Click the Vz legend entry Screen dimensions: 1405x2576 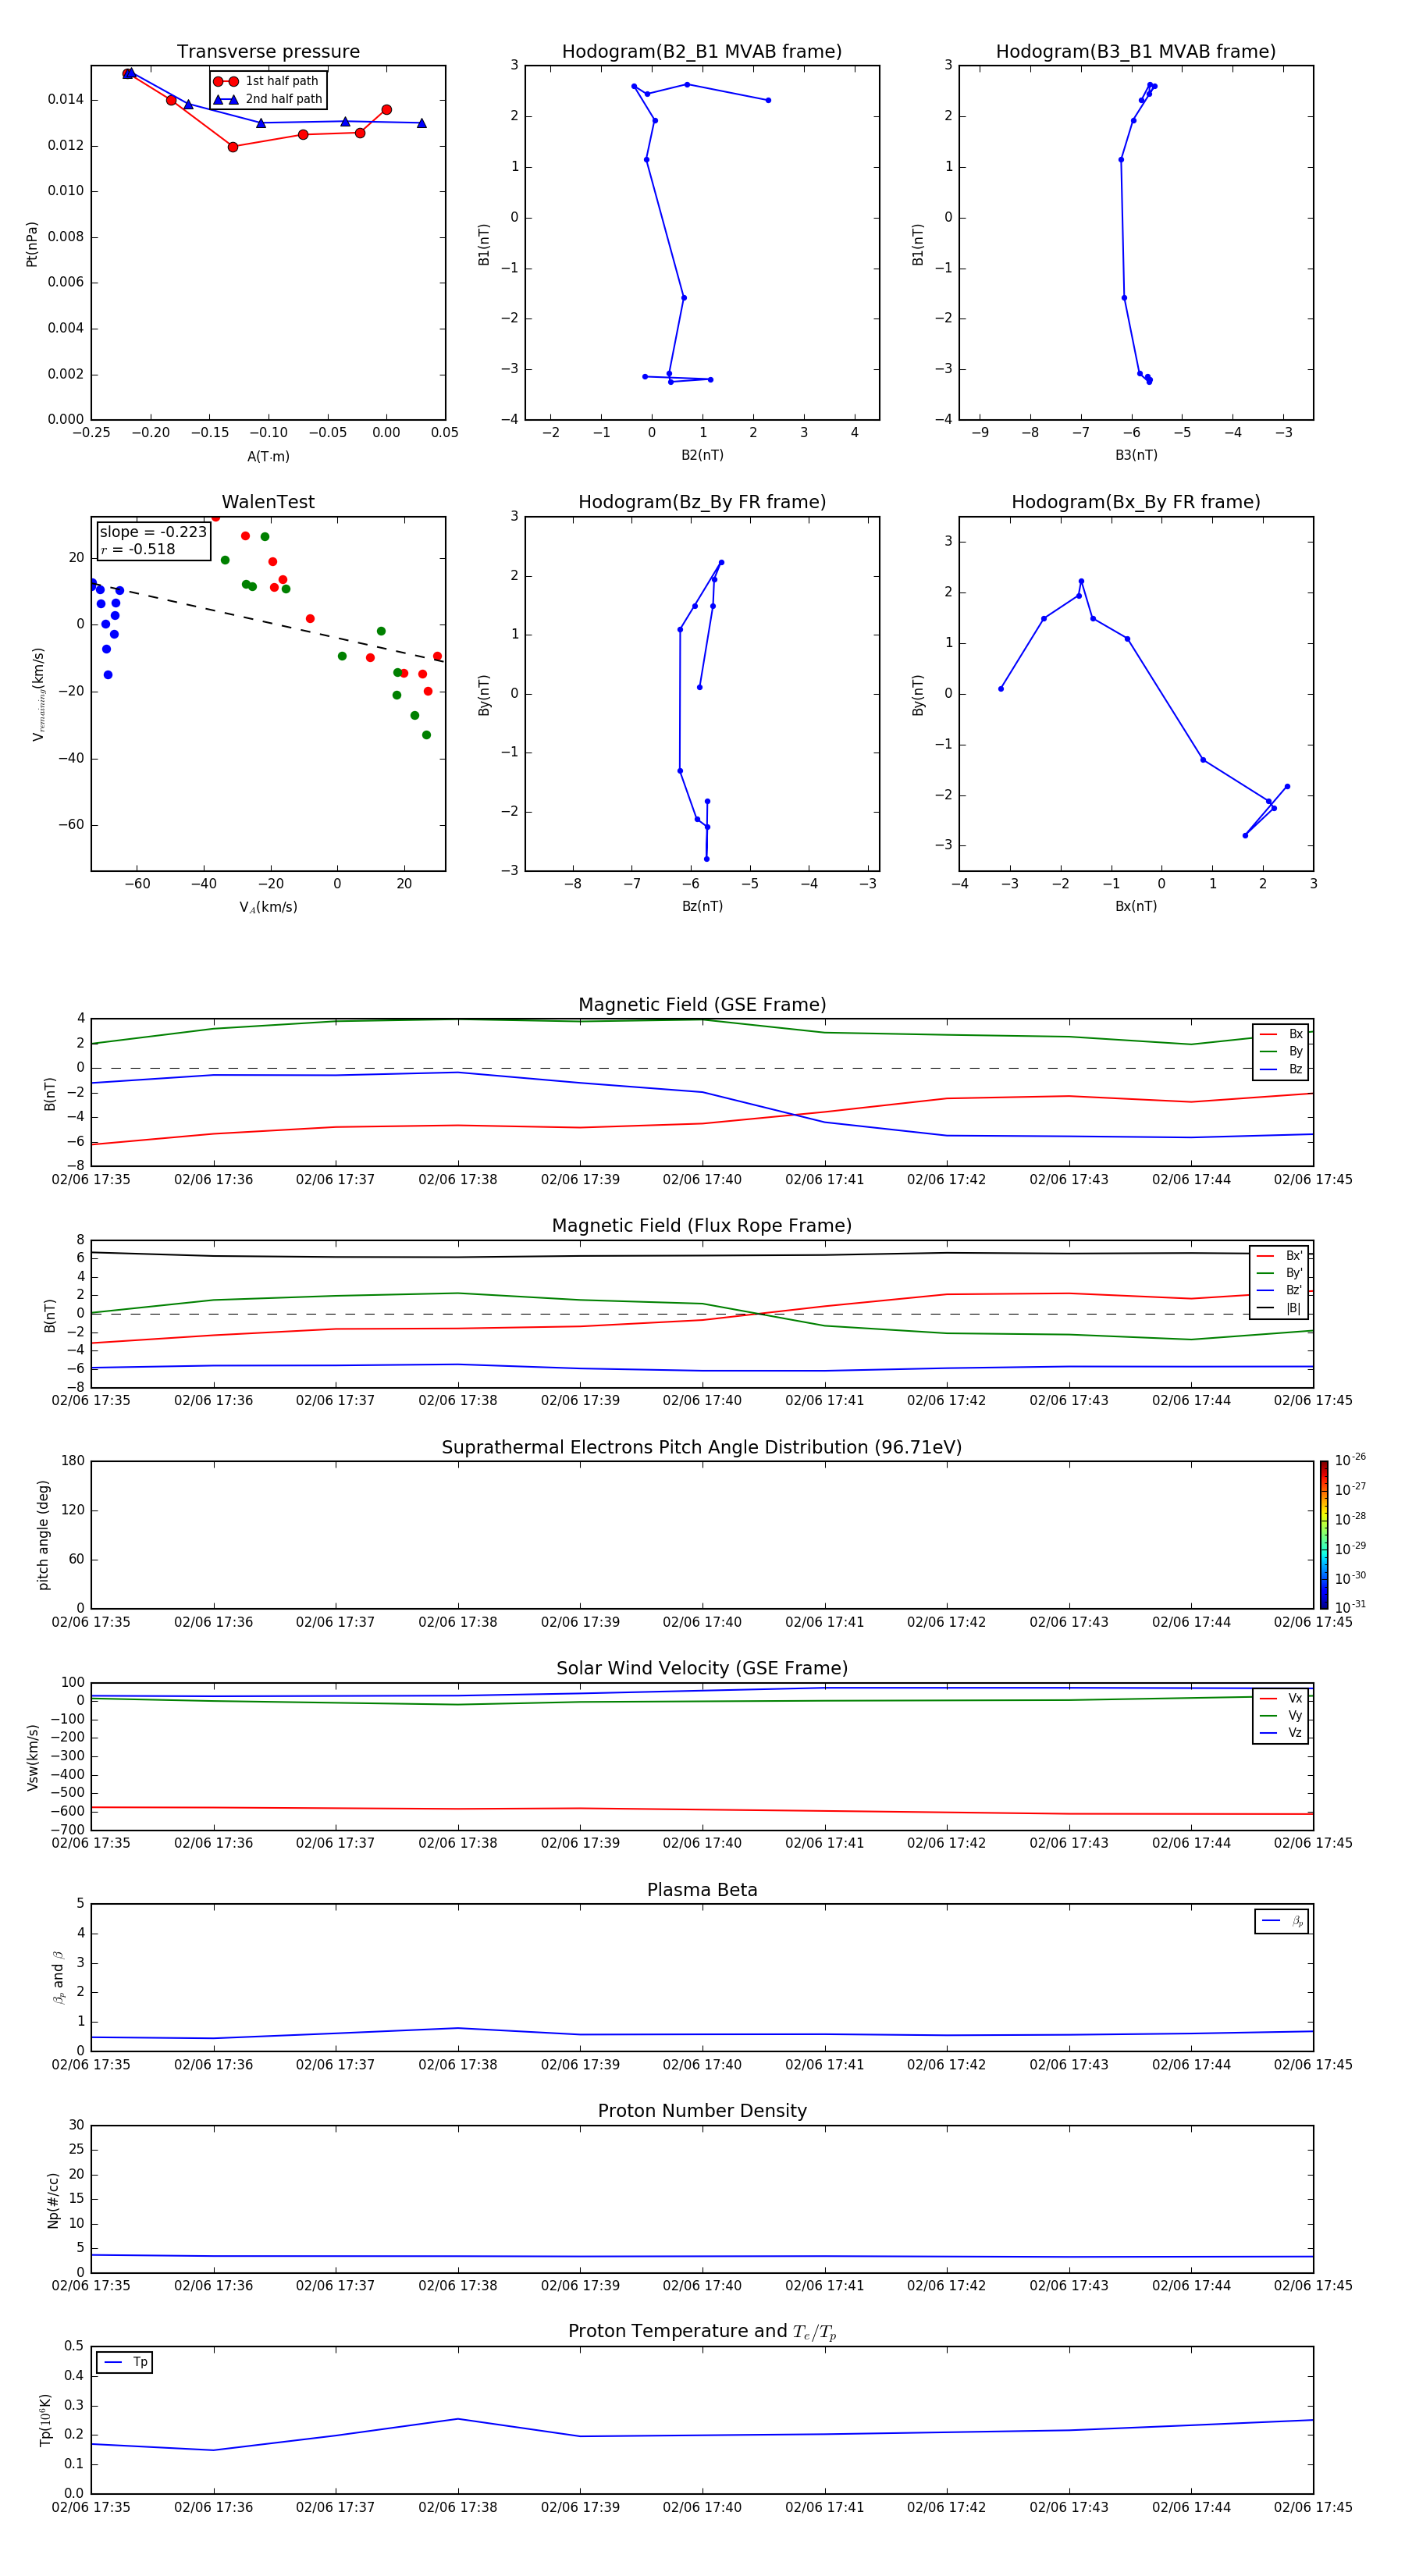coord(1281,1733)
